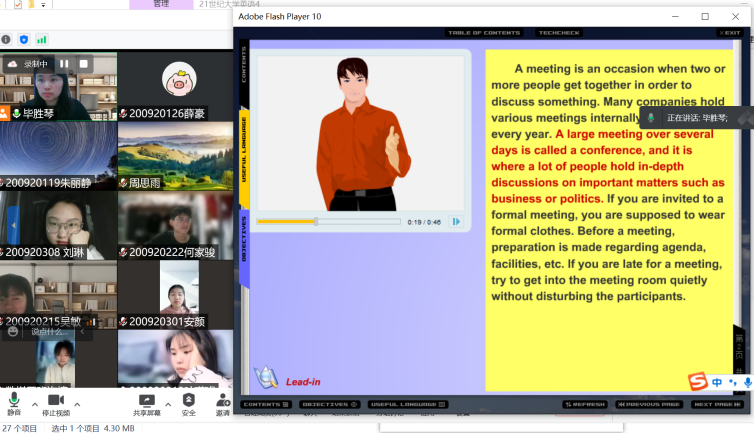Screen dimensions: 754x433
Task: Start screen sharing (共享屏幕)
Action: [x=148, y=403]
